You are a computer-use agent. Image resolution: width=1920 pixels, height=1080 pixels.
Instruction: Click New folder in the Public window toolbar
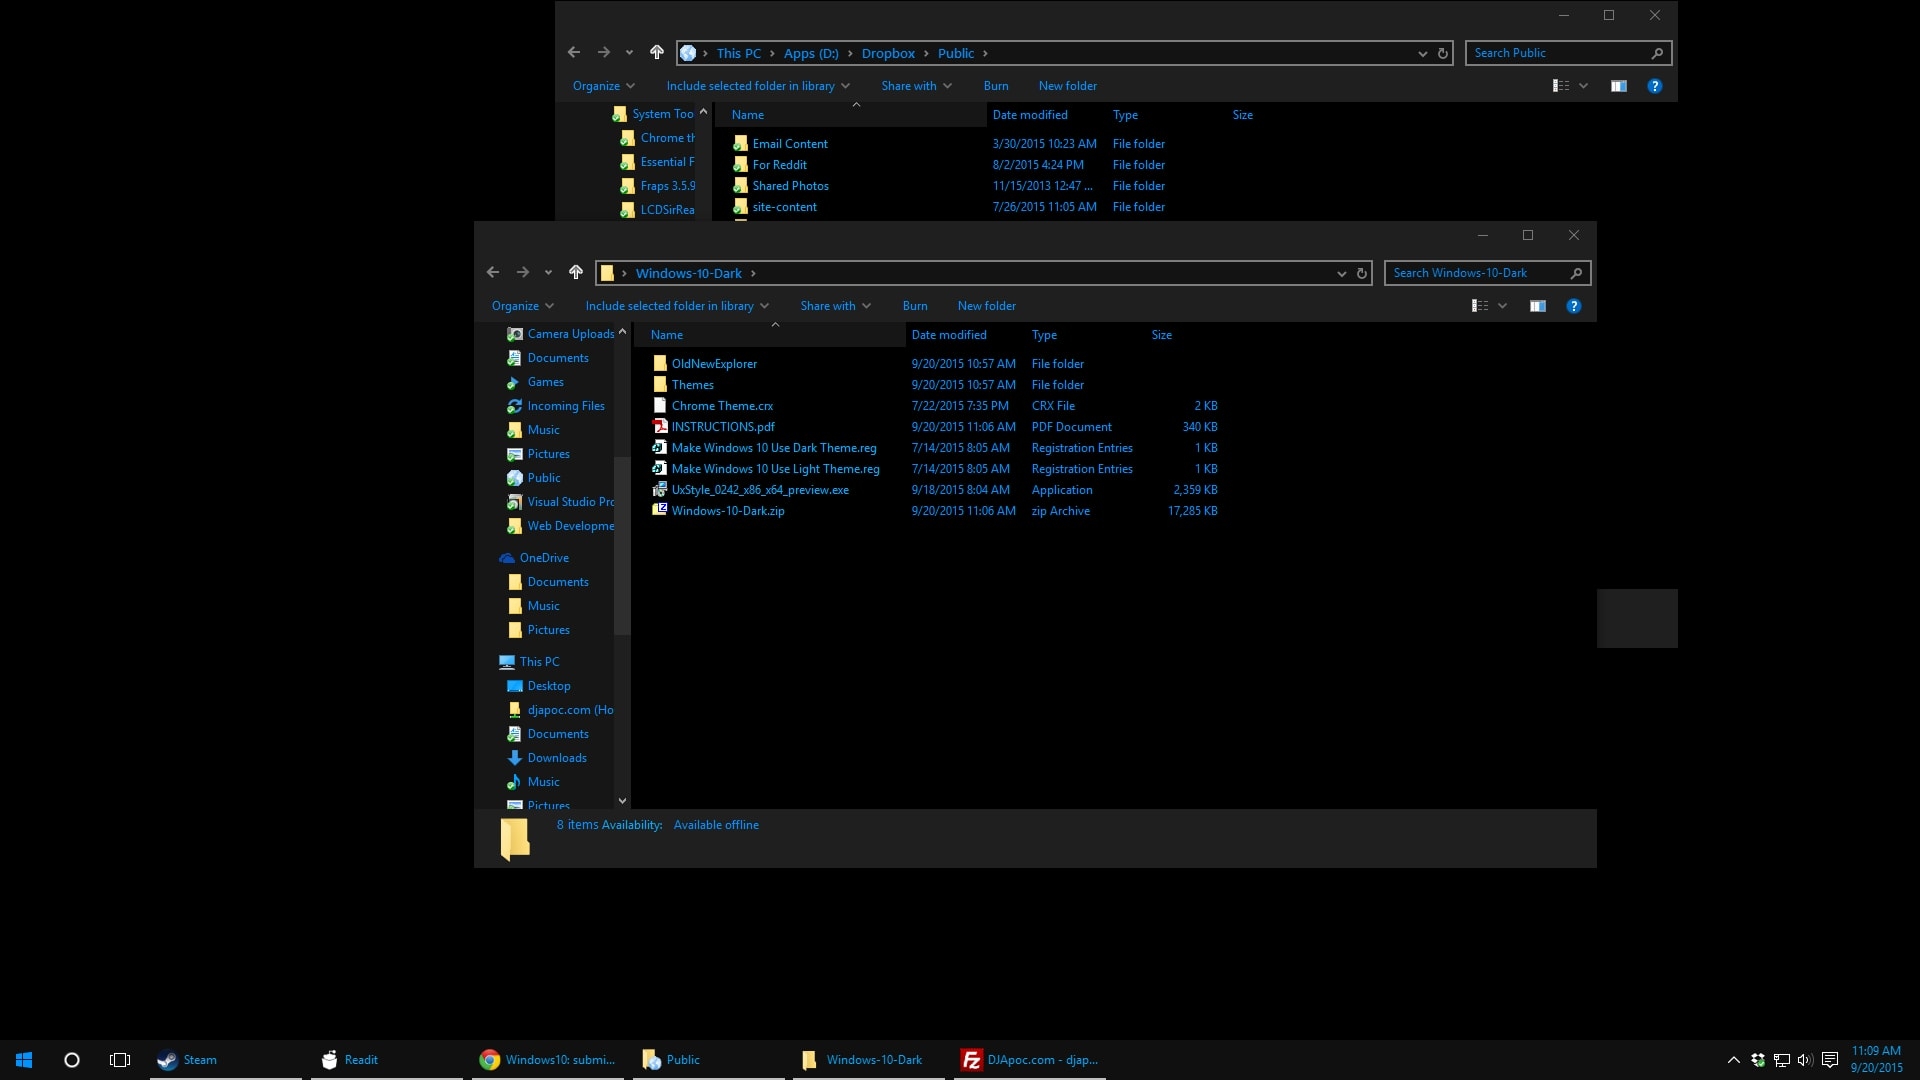[1067, 86]
